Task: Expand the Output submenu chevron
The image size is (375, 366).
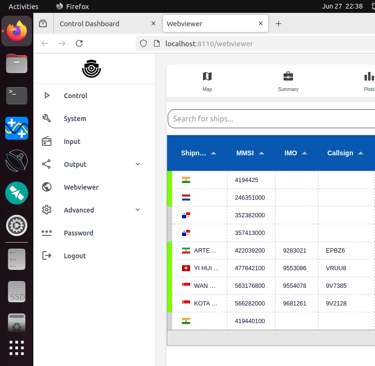Action: coord(138,164)
